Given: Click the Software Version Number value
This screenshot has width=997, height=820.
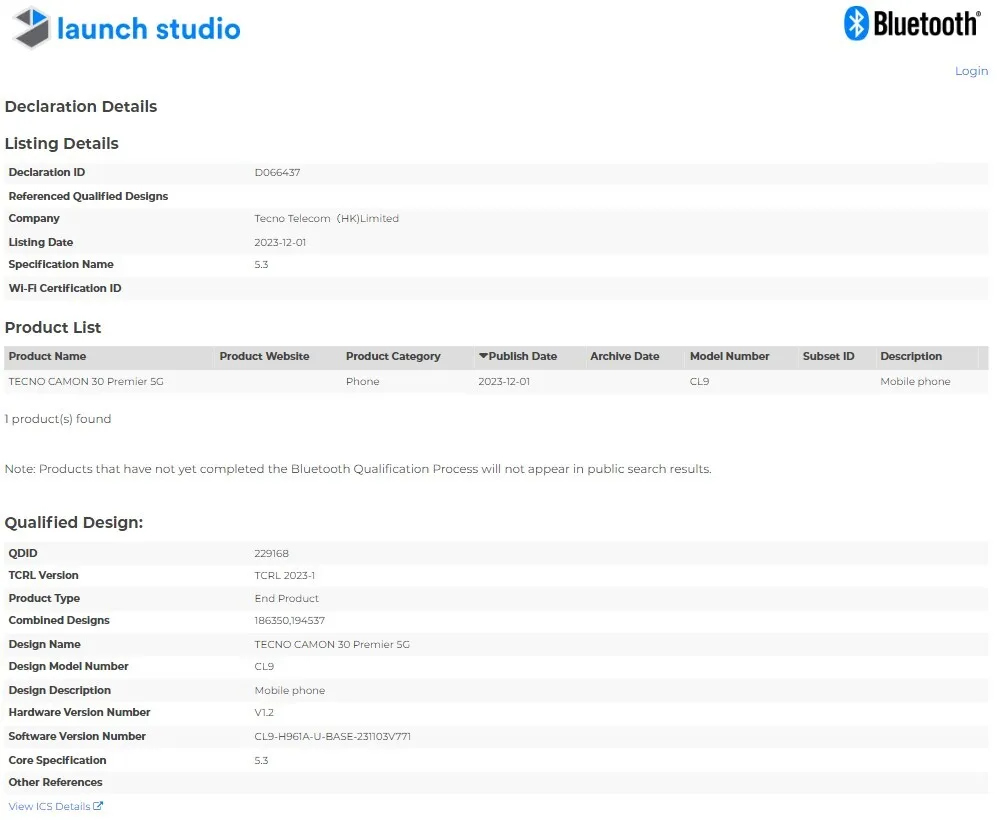Looking at the screenshot, I should (x=332, y=736).
